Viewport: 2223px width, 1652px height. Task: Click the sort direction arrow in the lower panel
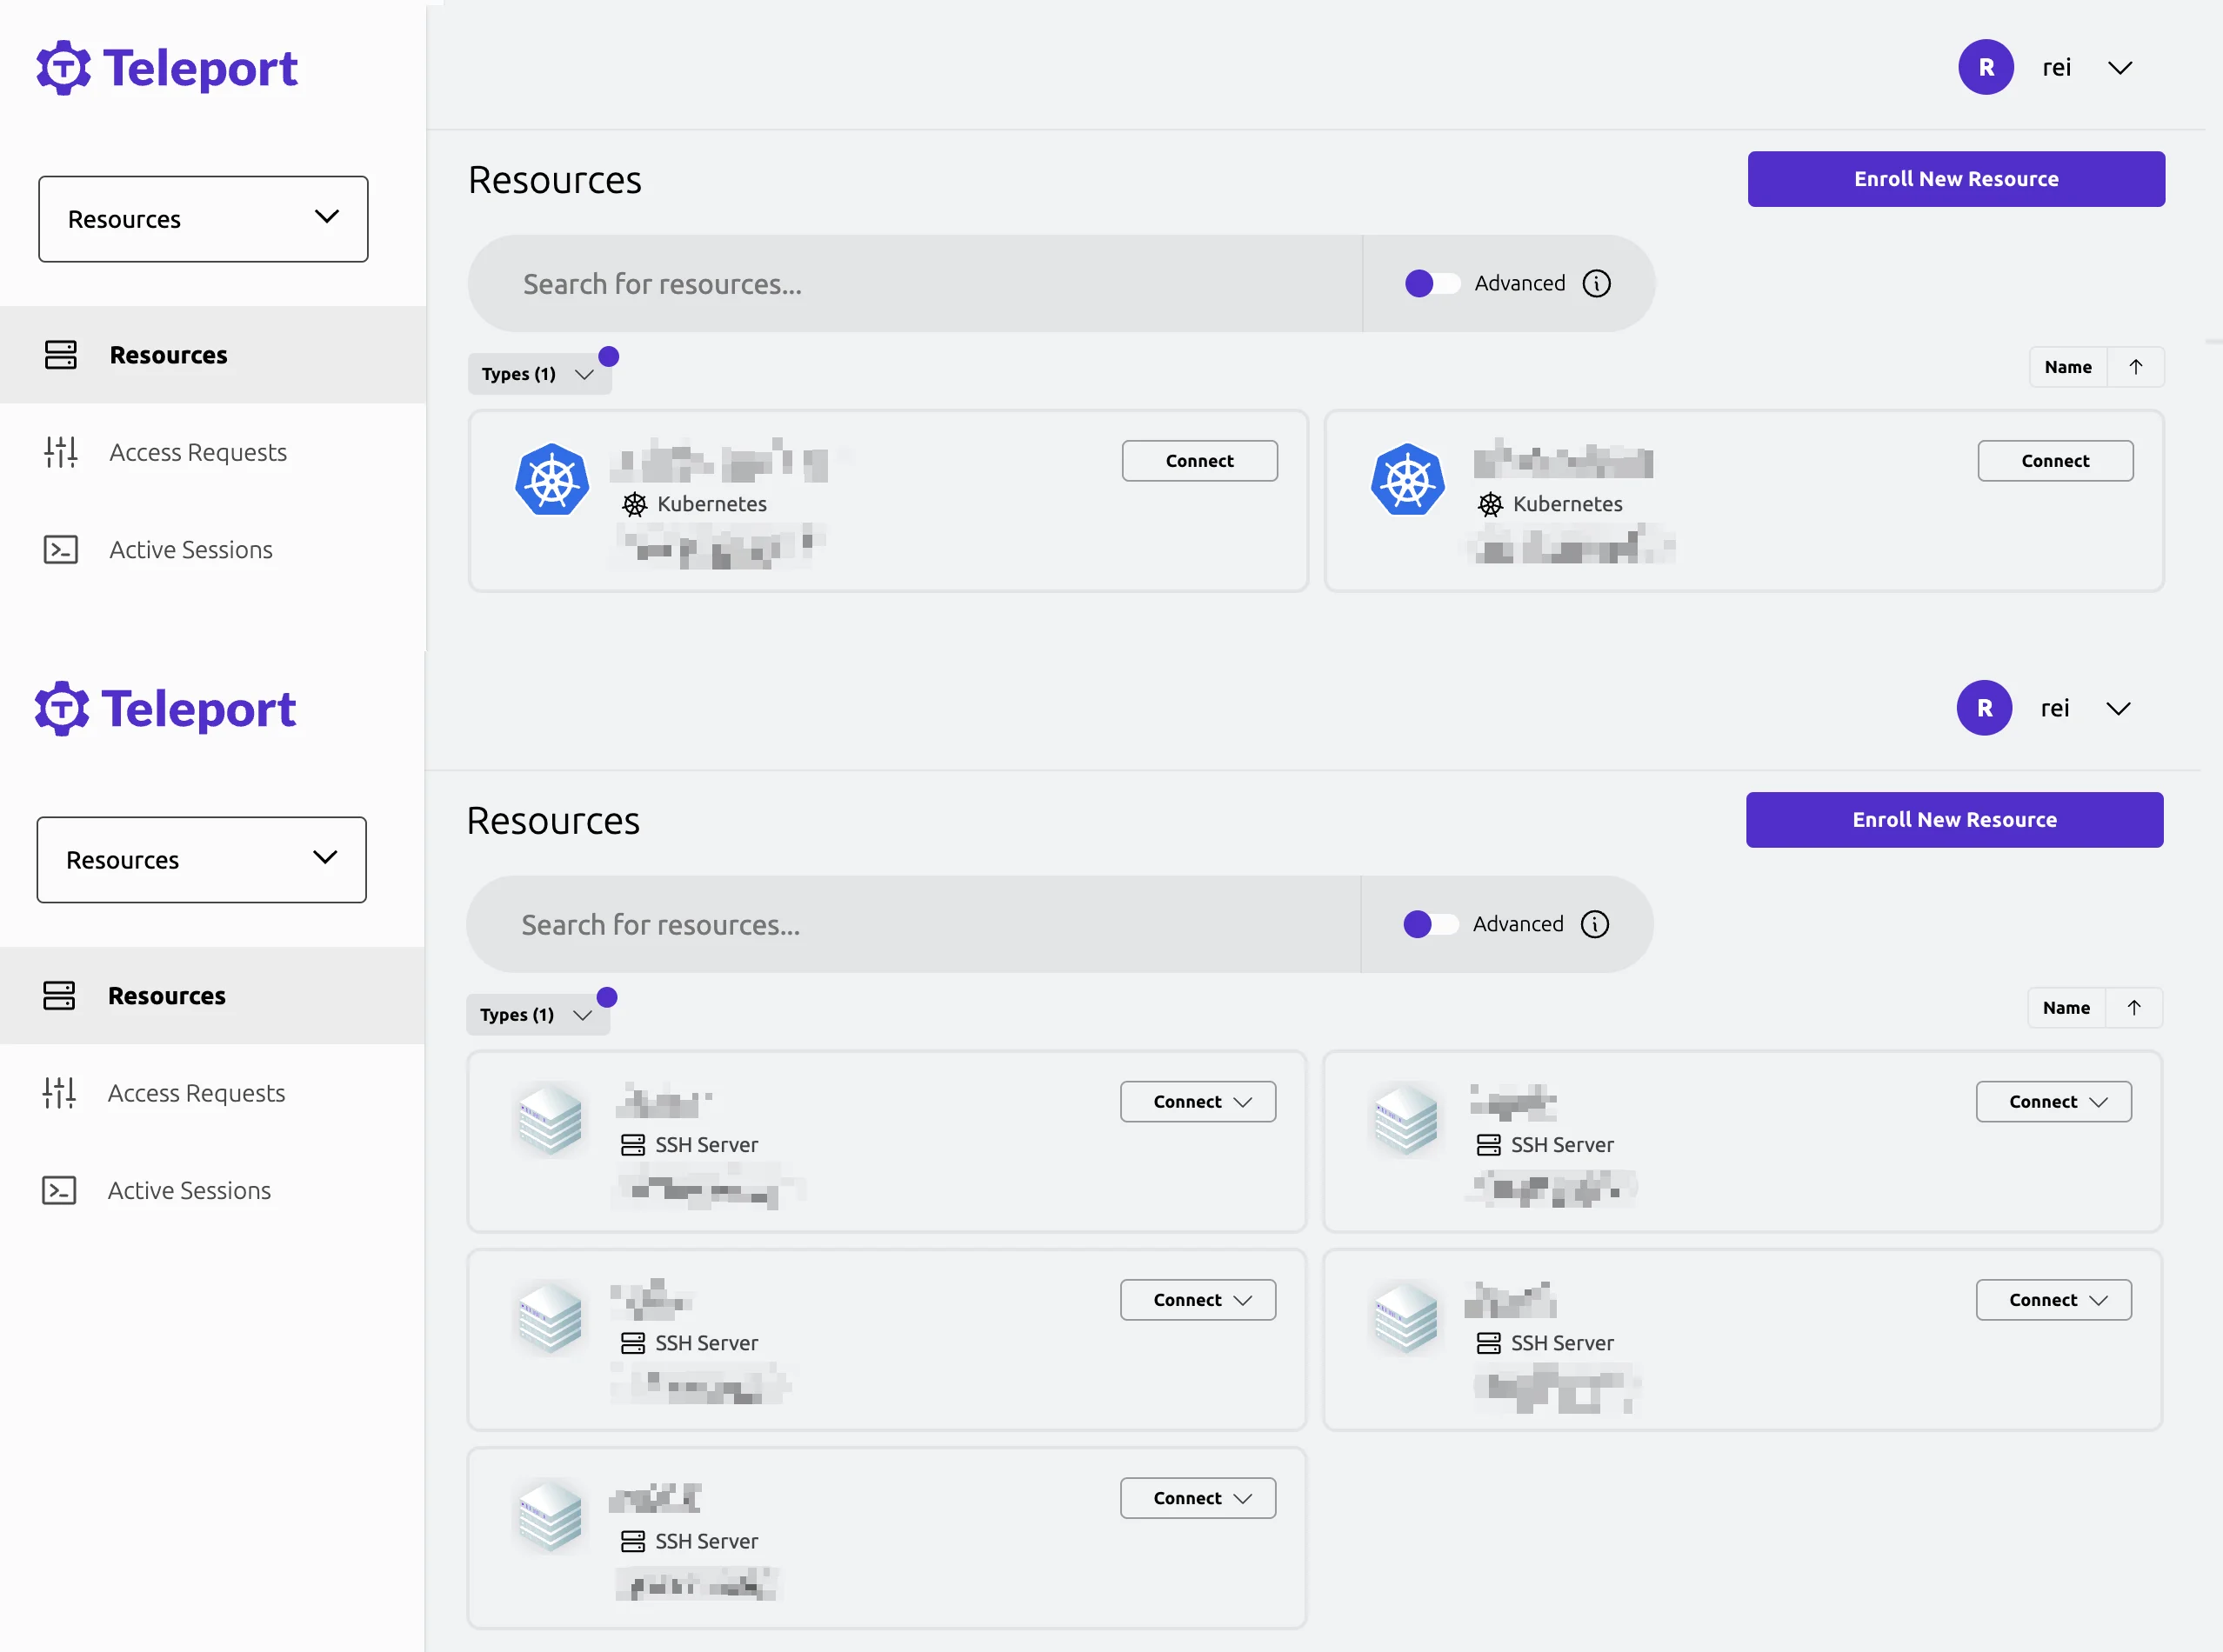(2133, 1008)
